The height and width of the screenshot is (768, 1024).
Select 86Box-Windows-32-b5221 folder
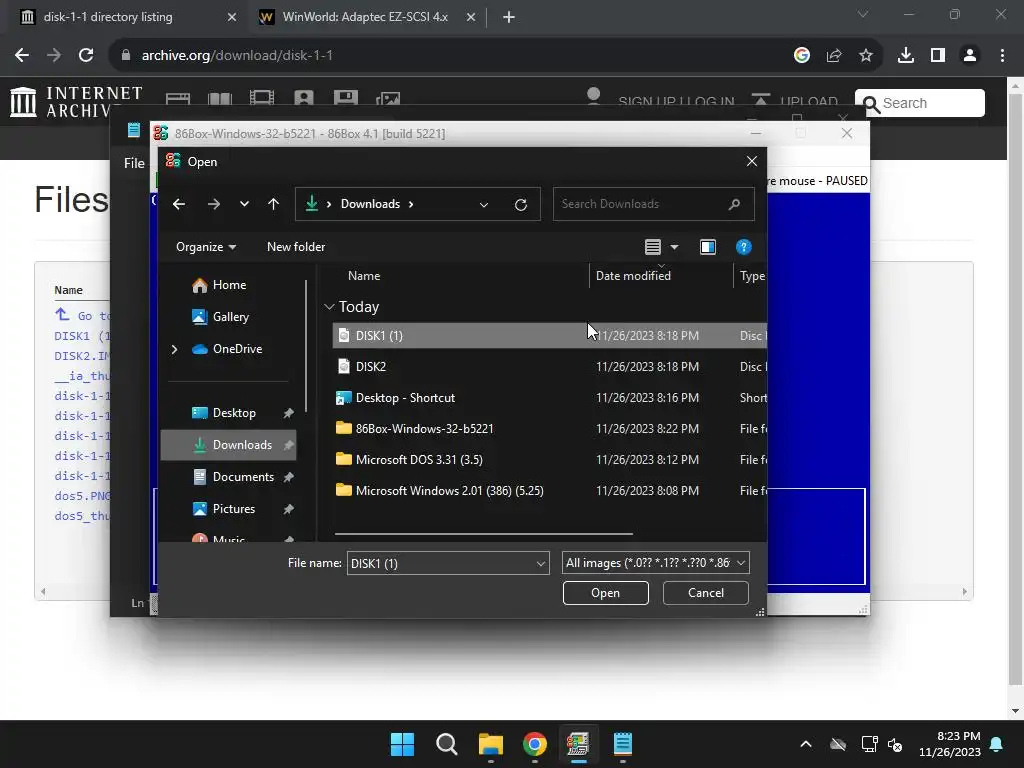tap(549, 428)
